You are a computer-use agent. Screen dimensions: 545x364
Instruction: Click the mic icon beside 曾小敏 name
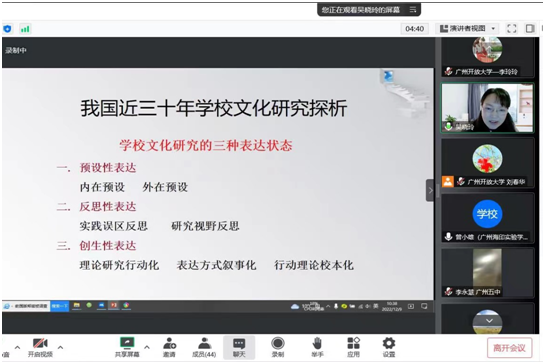448,237
